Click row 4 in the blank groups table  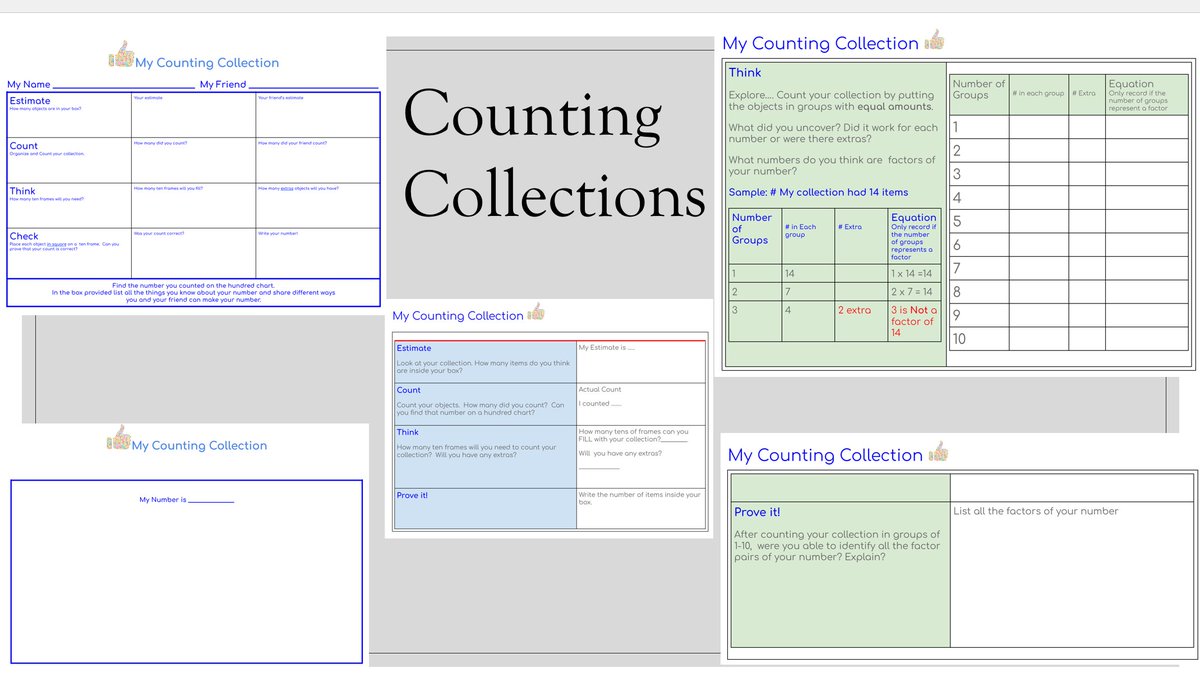tap(1071, 198)
